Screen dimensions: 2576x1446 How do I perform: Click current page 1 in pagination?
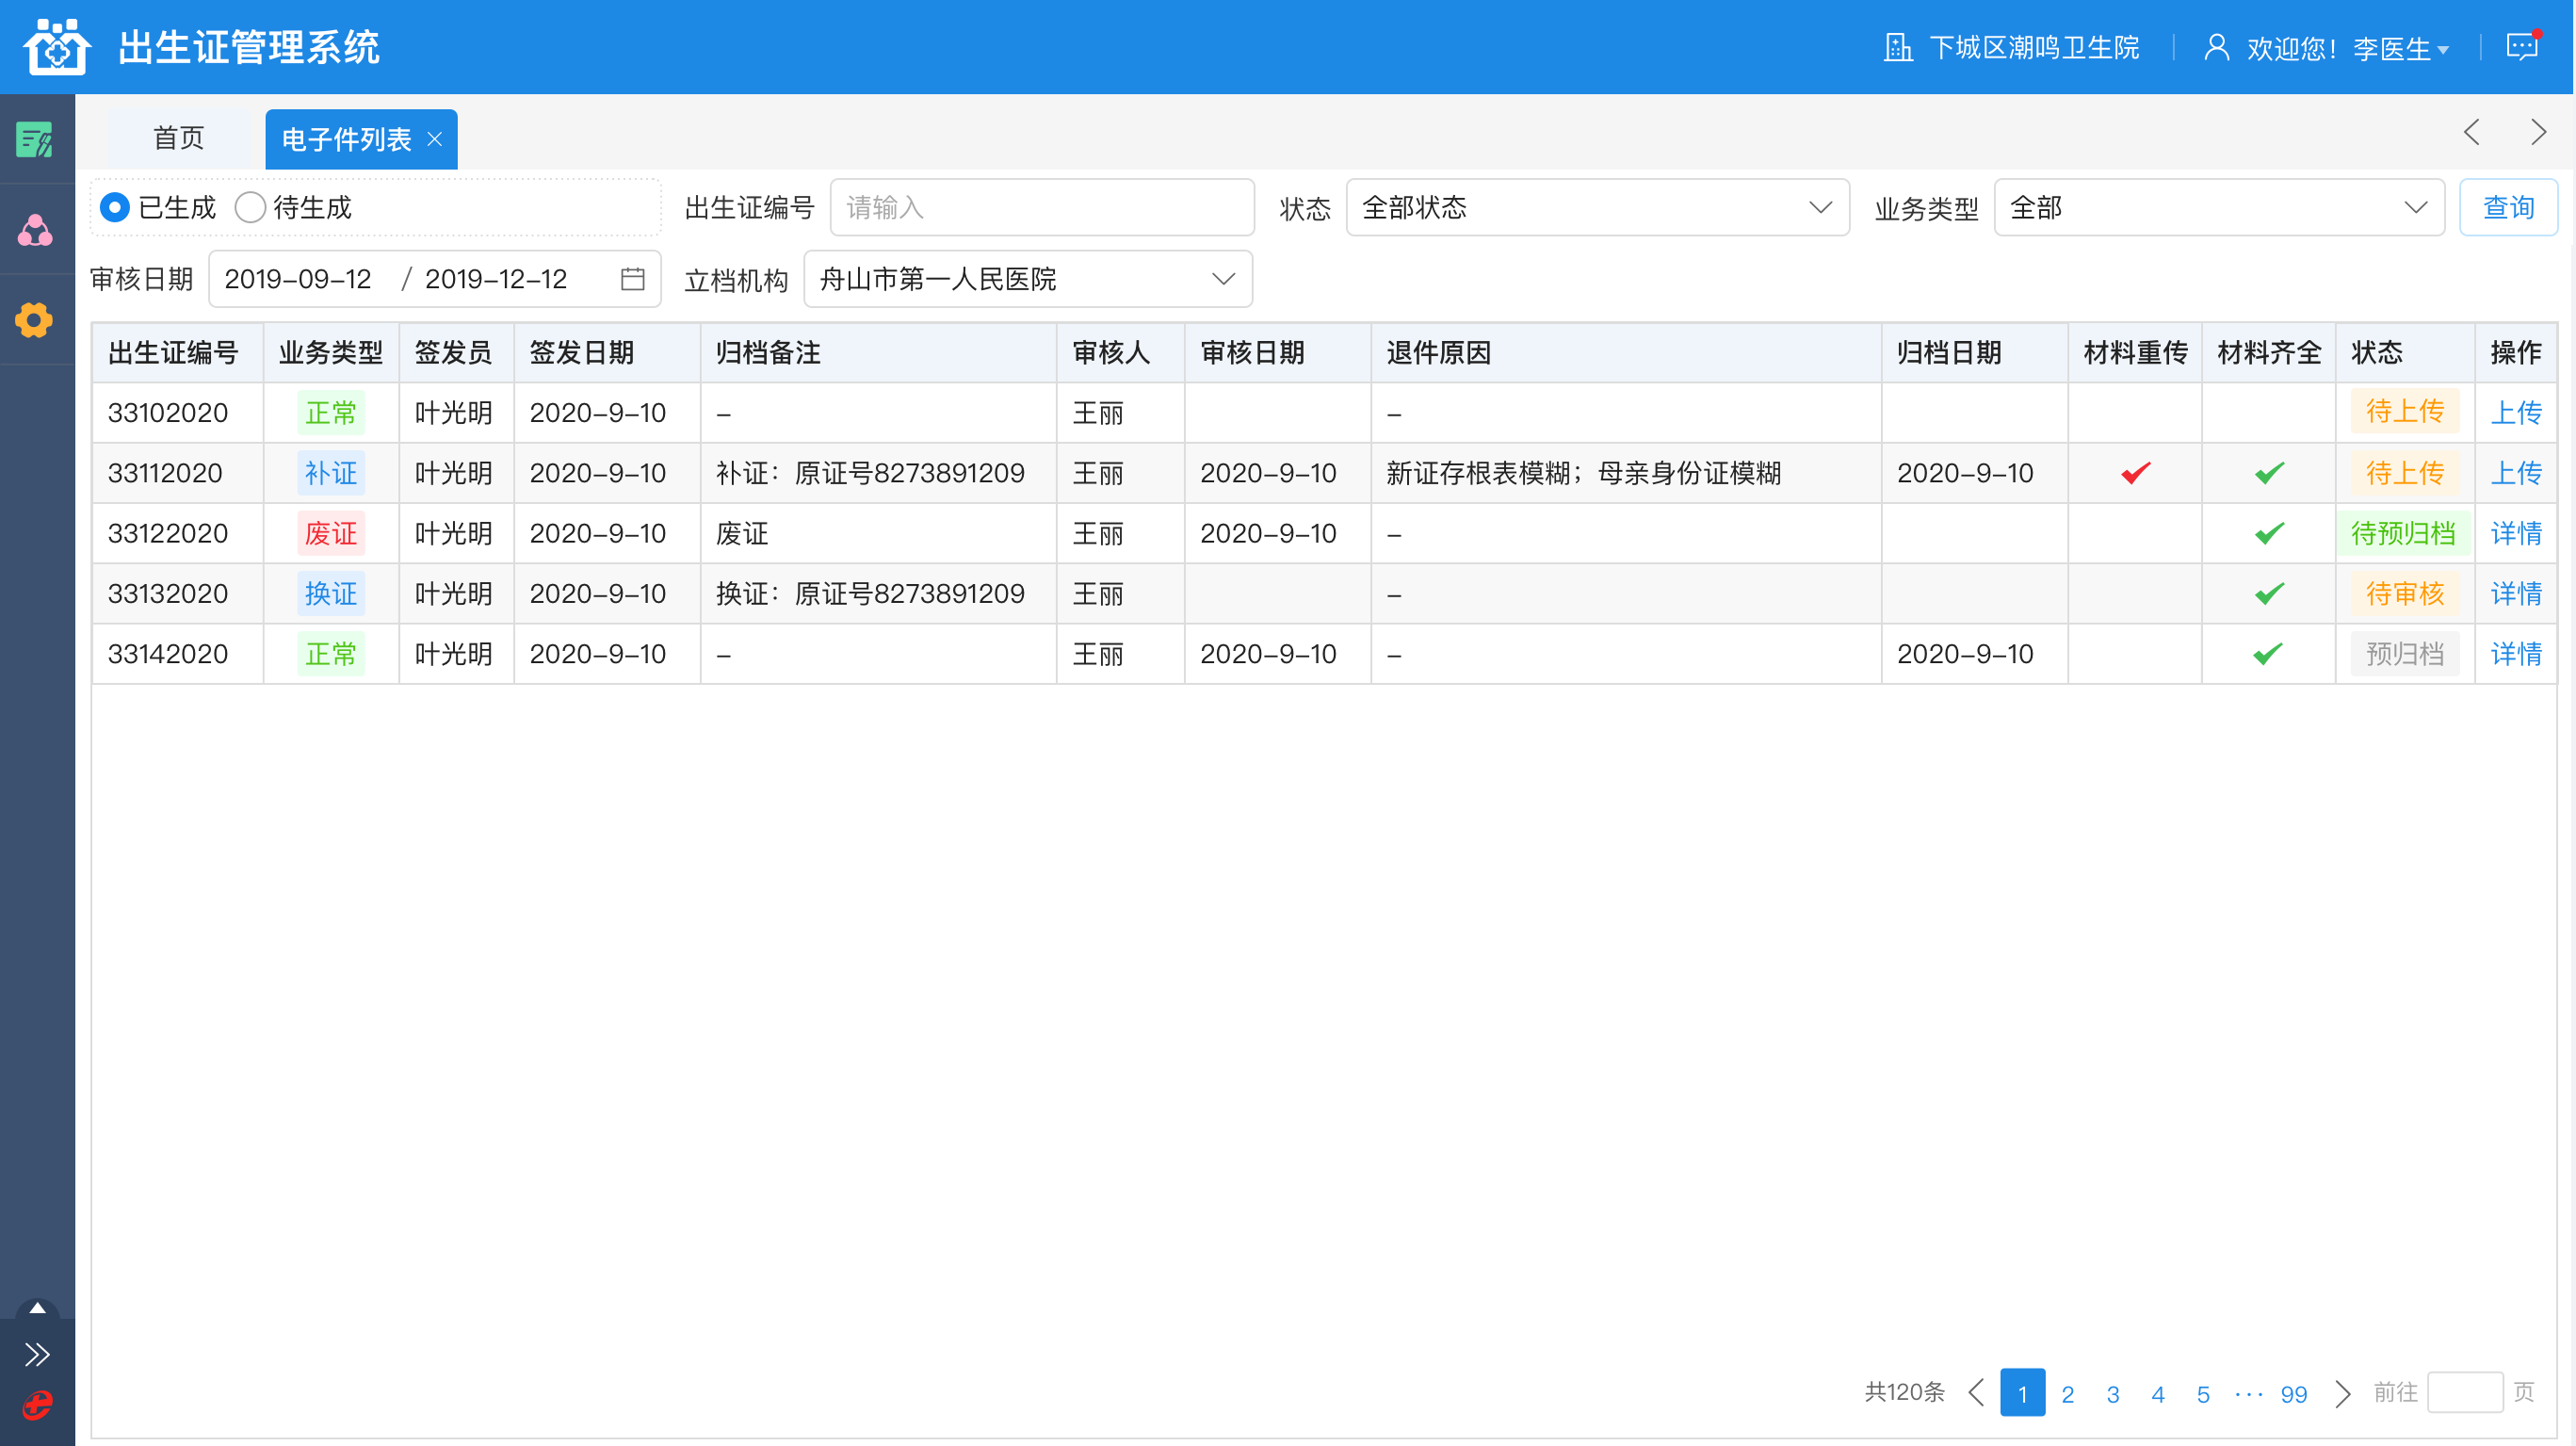pyautogui.click(x=2022, y=1393)
